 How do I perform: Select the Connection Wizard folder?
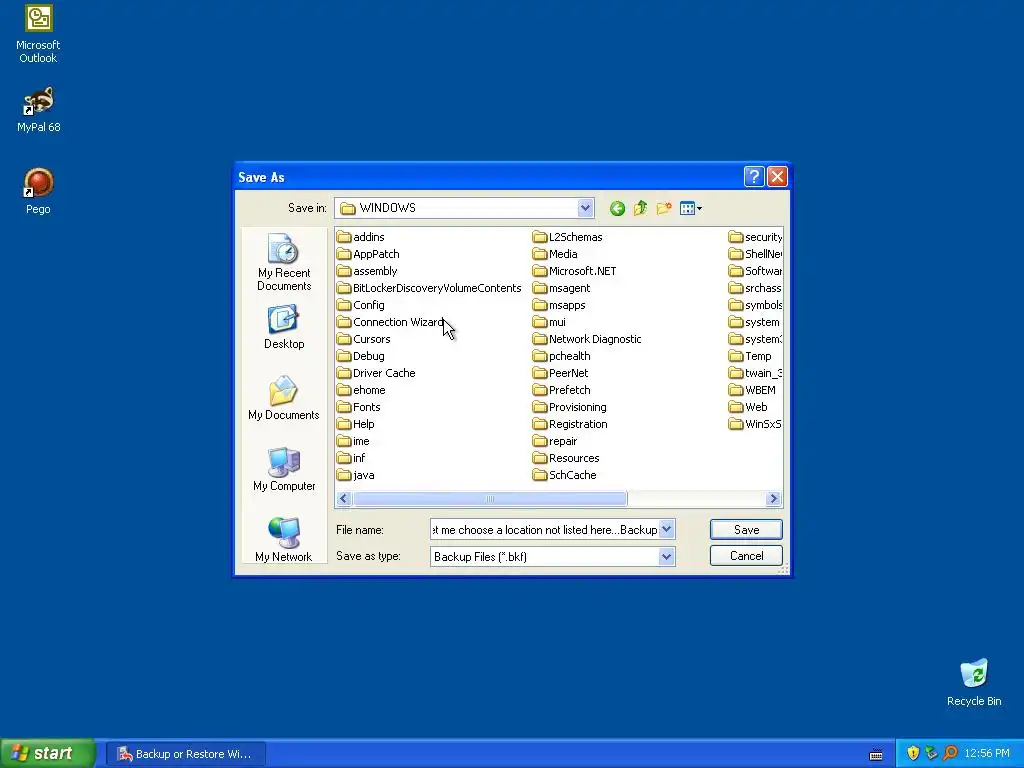coord(391,322)
